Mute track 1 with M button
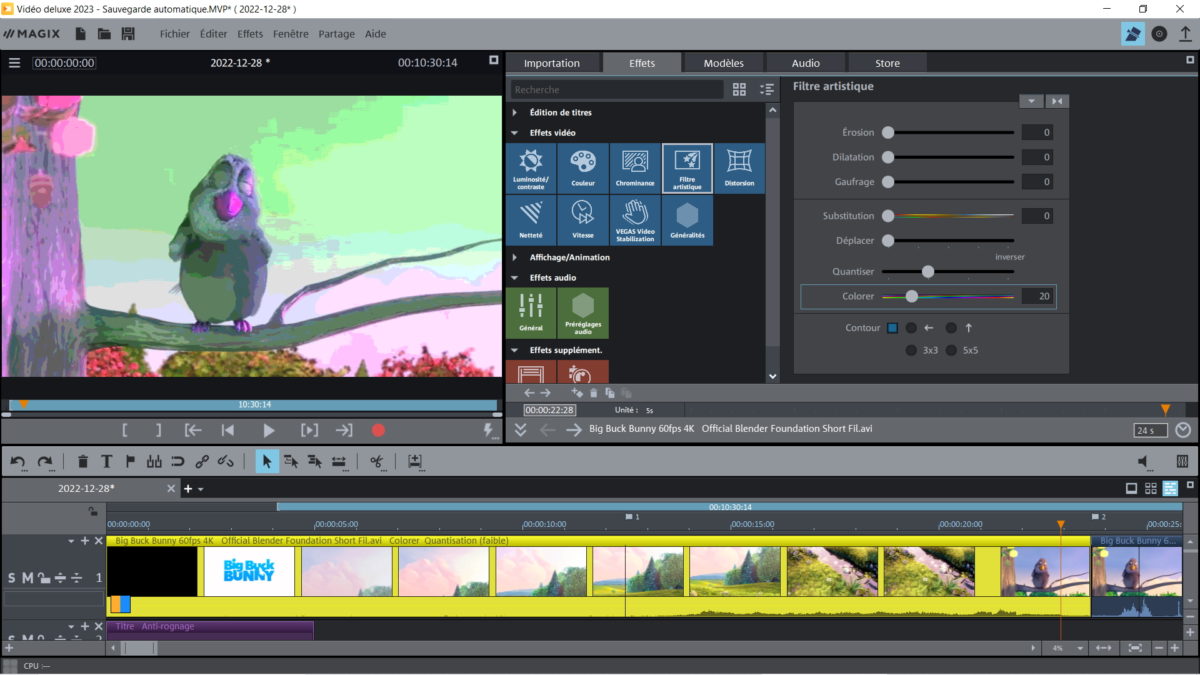This screenshot has height=675, width=1200. coord(28,578)
